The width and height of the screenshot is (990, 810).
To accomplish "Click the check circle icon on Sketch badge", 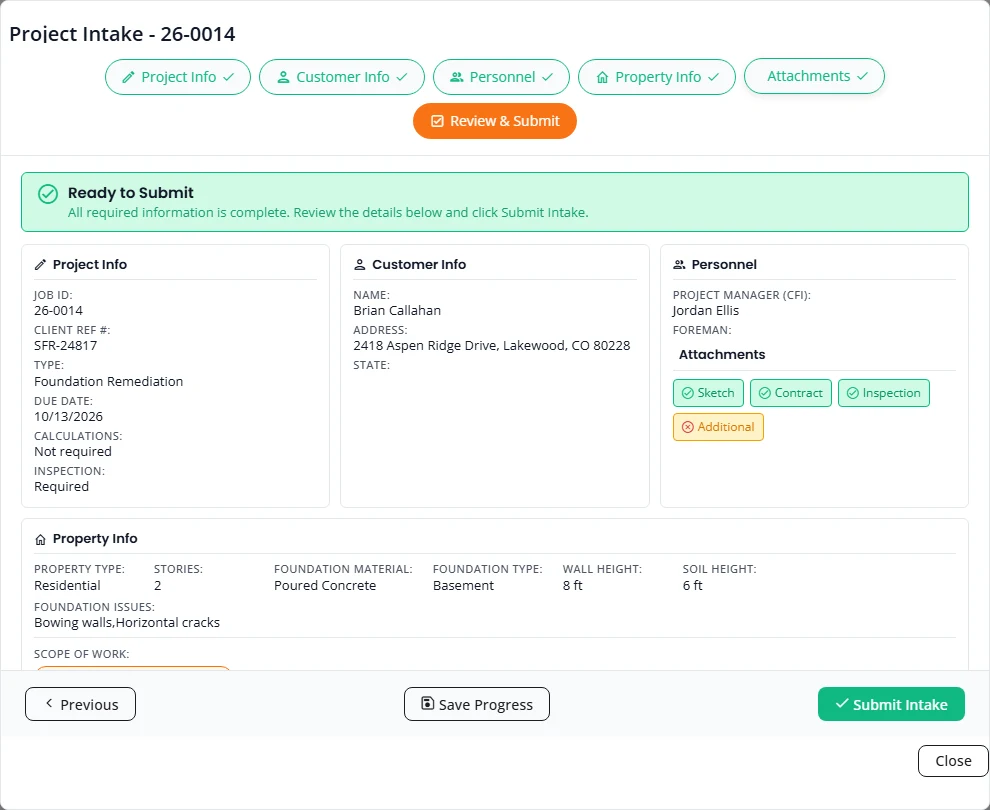I will [x=688, y=393].
